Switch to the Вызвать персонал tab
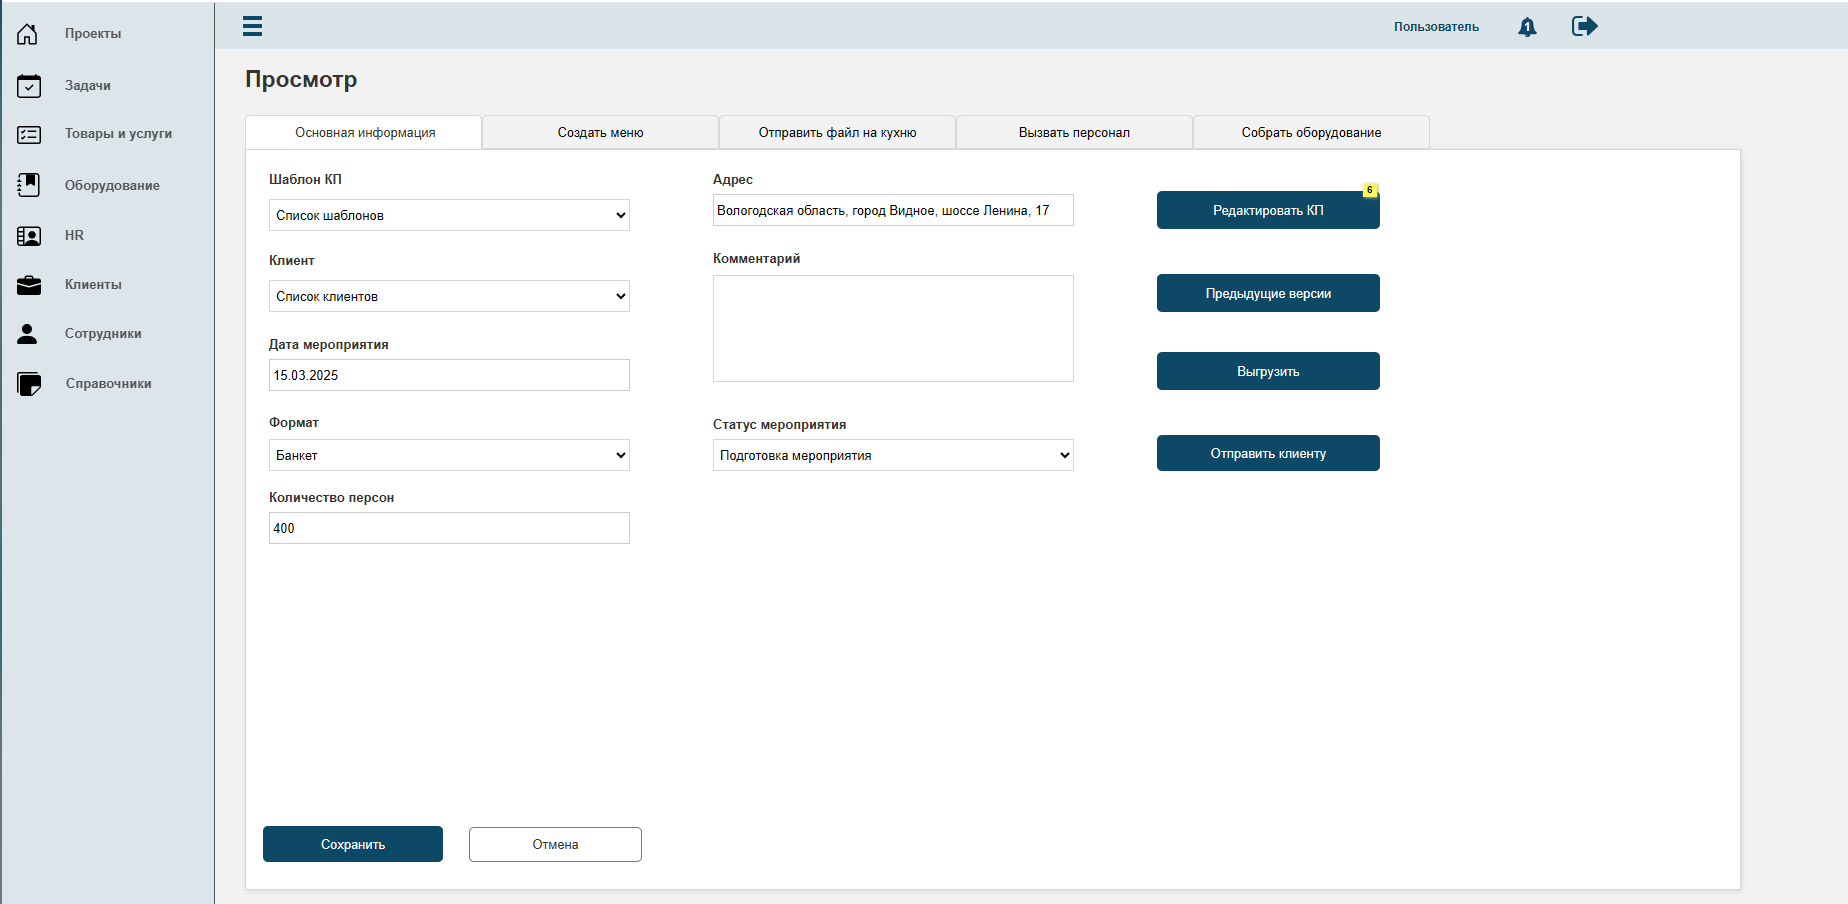This screenshot has width=1848, height=904. point(1074,132)
